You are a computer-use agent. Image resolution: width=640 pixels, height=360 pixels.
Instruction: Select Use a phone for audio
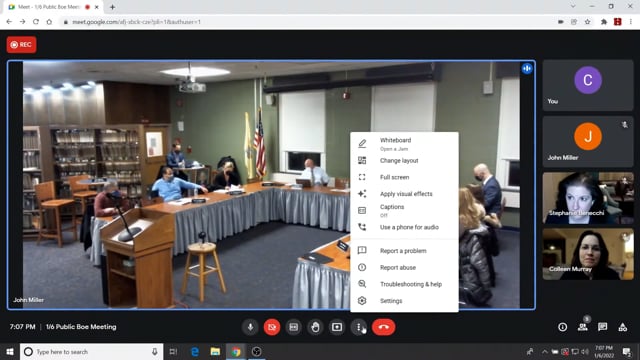404,227
